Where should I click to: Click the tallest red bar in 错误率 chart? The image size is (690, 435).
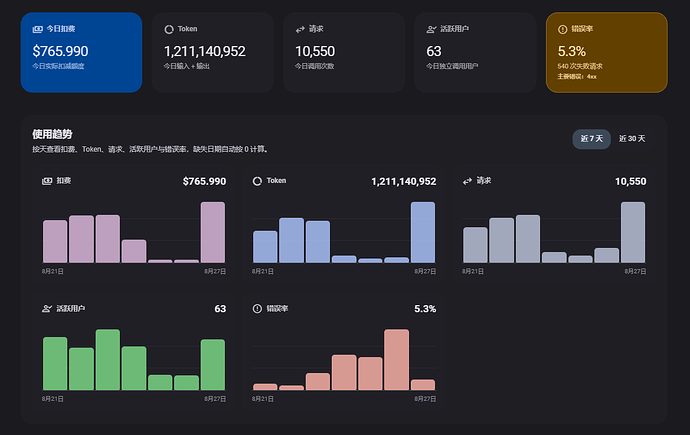click(396, 360)
